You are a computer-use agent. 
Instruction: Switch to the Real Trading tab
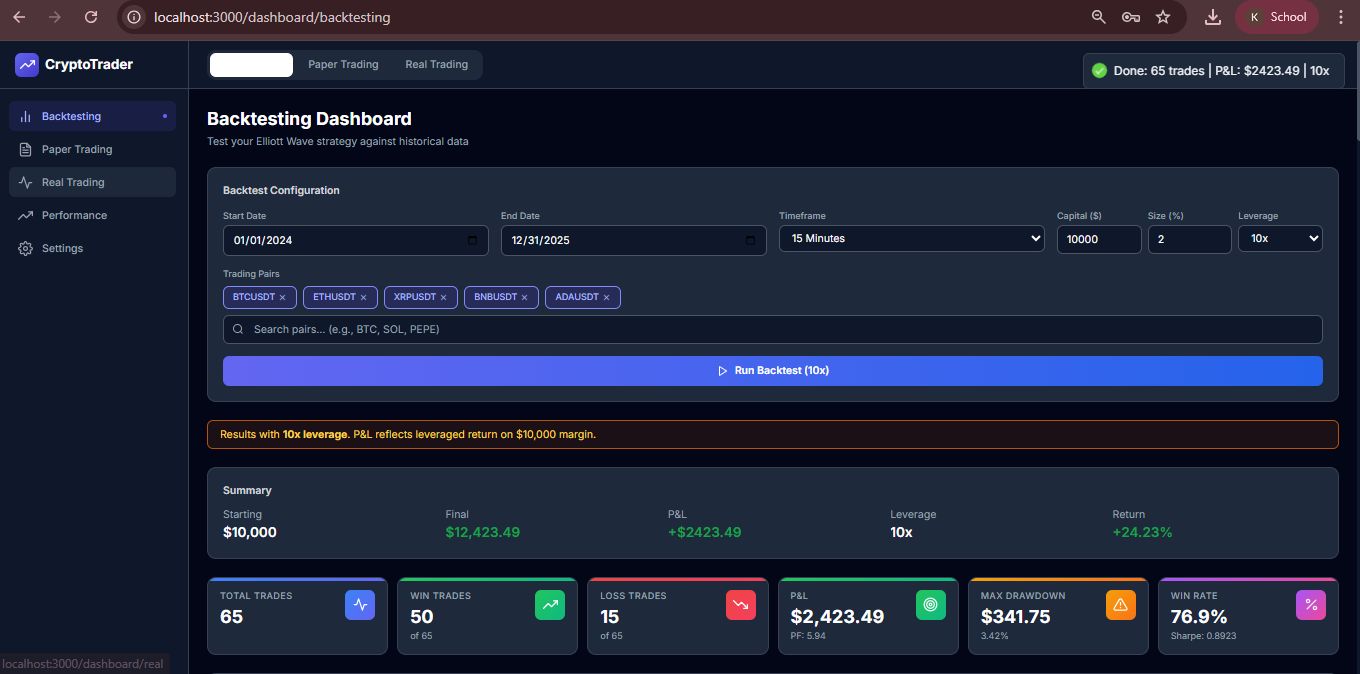(436, 65)
